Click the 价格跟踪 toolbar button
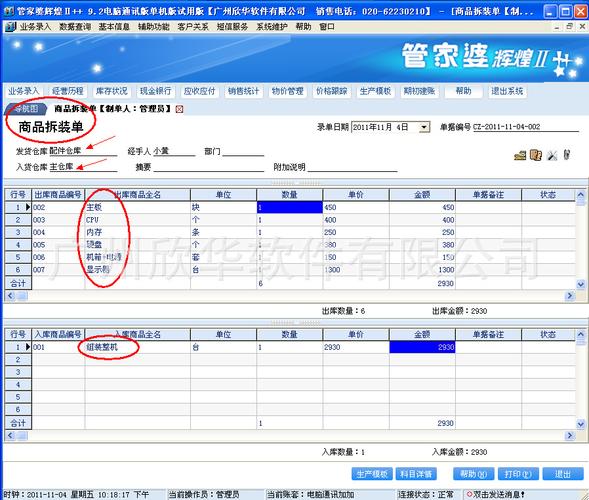The height and width of the screenshot is (500, 589). [x=332, y=91]
